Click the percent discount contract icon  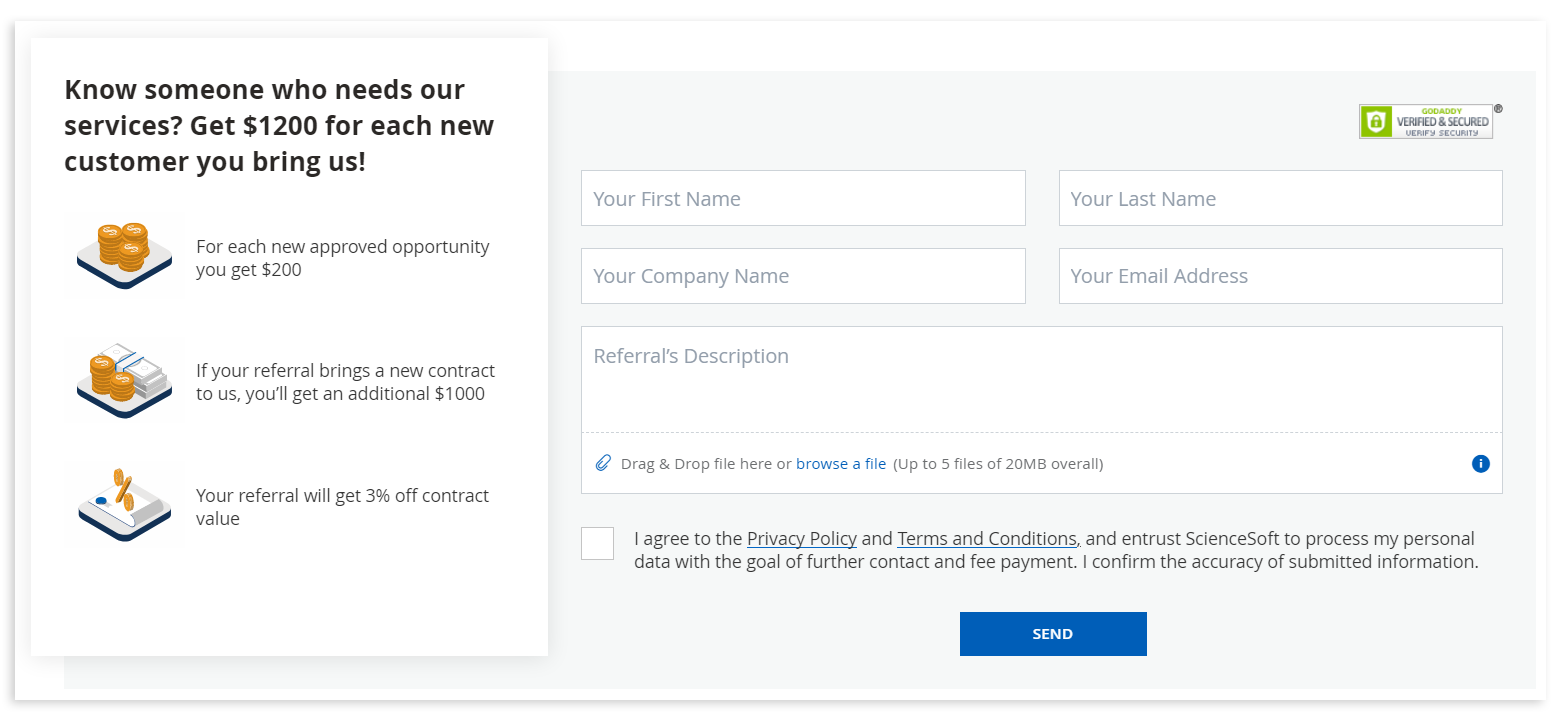(124, 505)
